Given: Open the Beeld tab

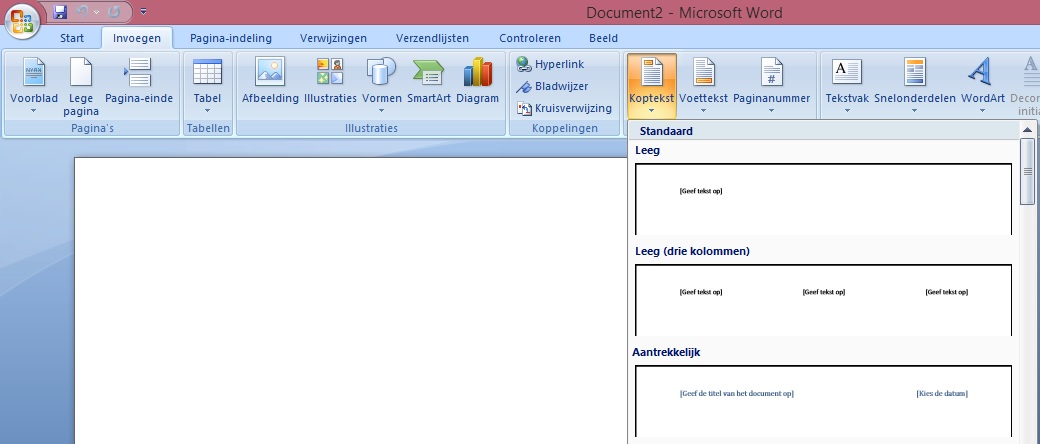Looking at the screenshot, I should (x=604, y=38).
